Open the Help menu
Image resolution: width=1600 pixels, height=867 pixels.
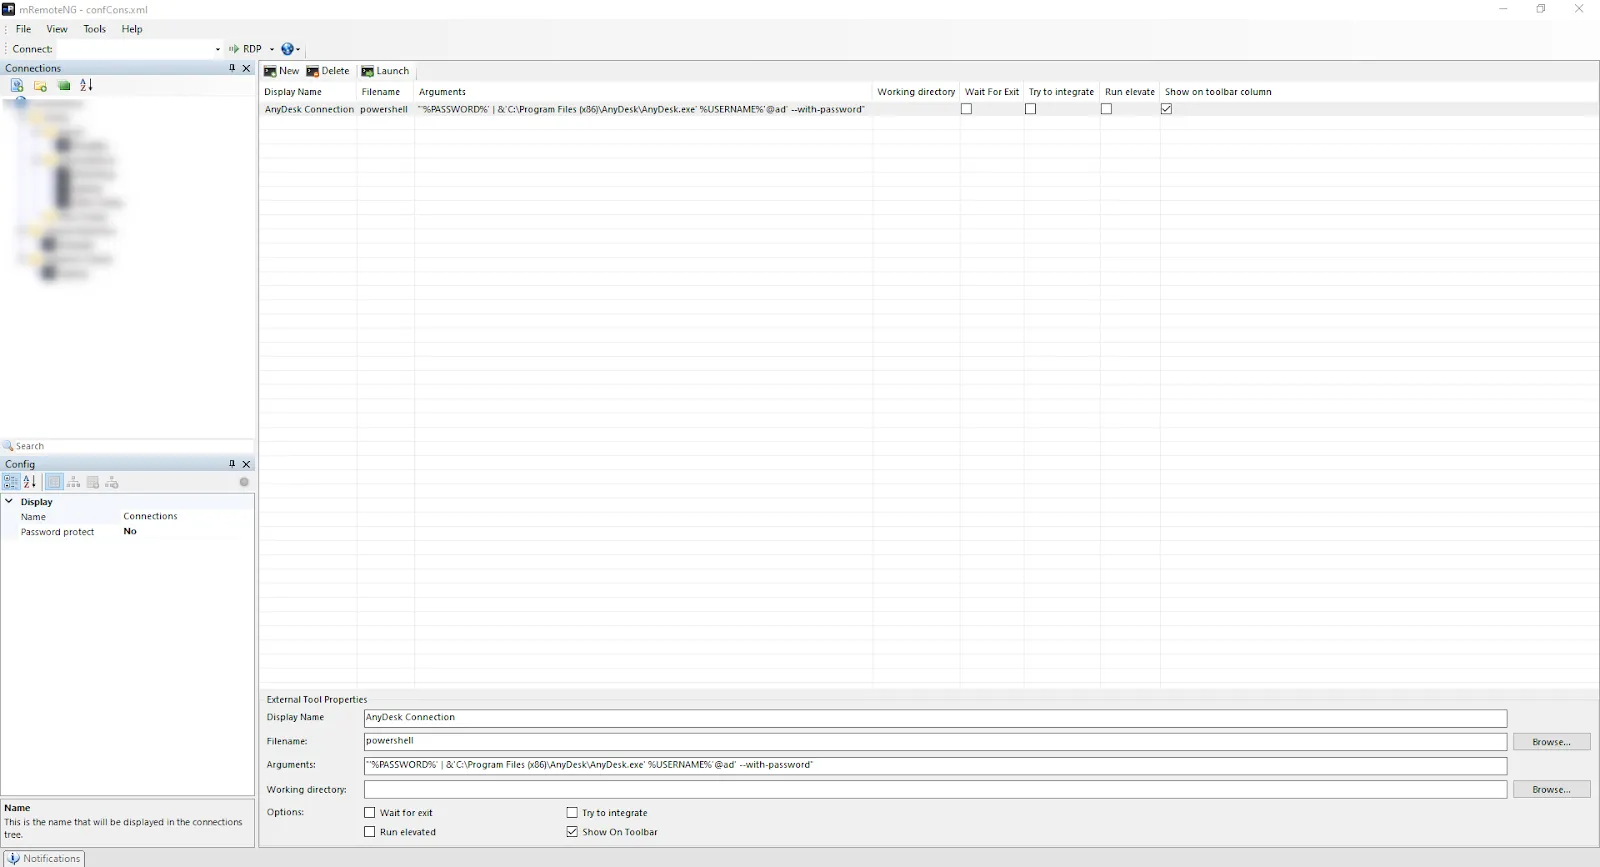(132, 29)
